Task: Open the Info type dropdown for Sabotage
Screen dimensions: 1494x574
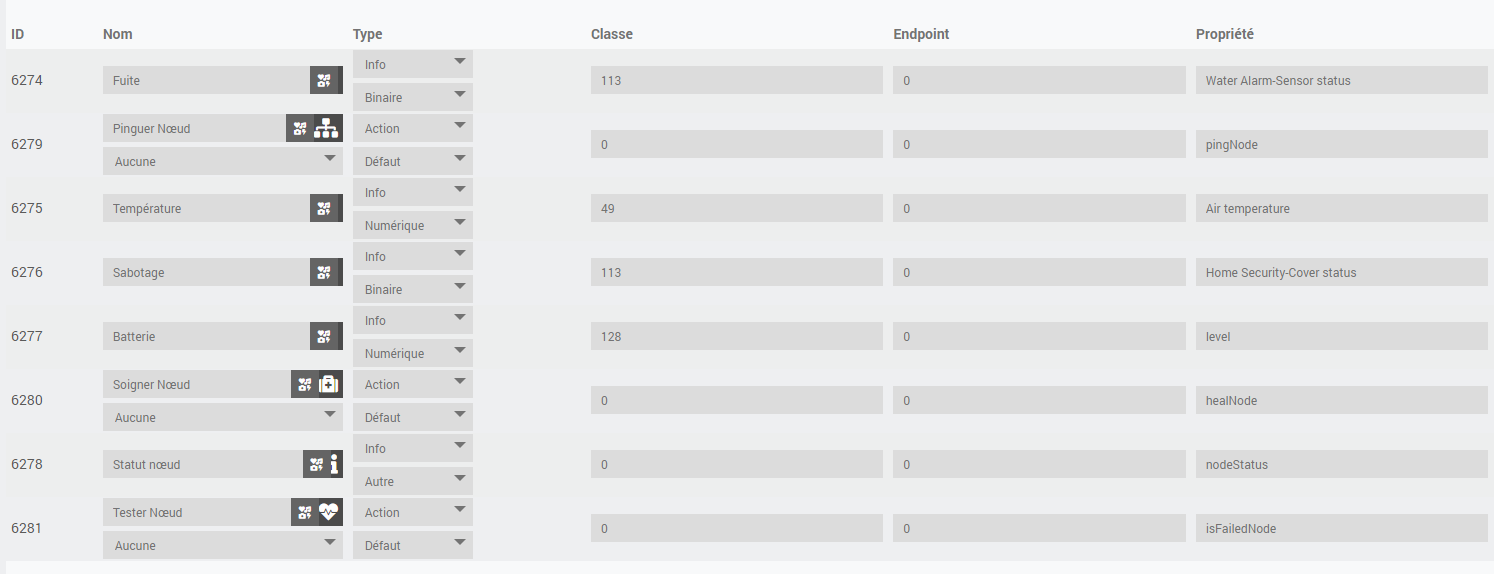Action: [413, 256]
